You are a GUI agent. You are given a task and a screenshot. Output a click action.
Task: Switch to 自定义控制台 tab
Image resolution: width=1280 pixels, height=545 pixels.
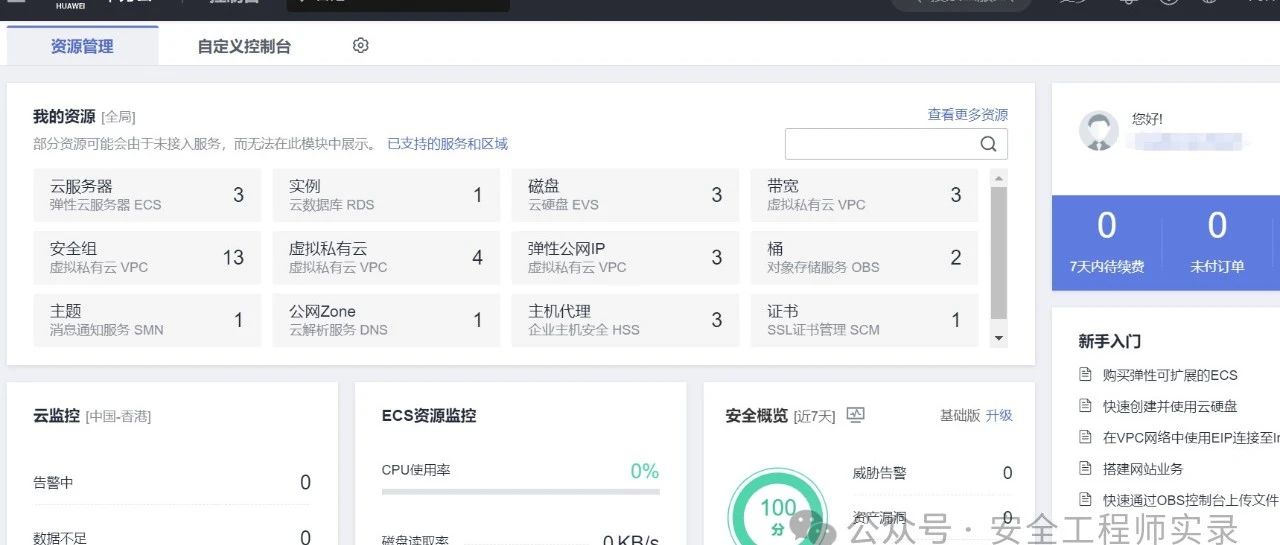244,46
